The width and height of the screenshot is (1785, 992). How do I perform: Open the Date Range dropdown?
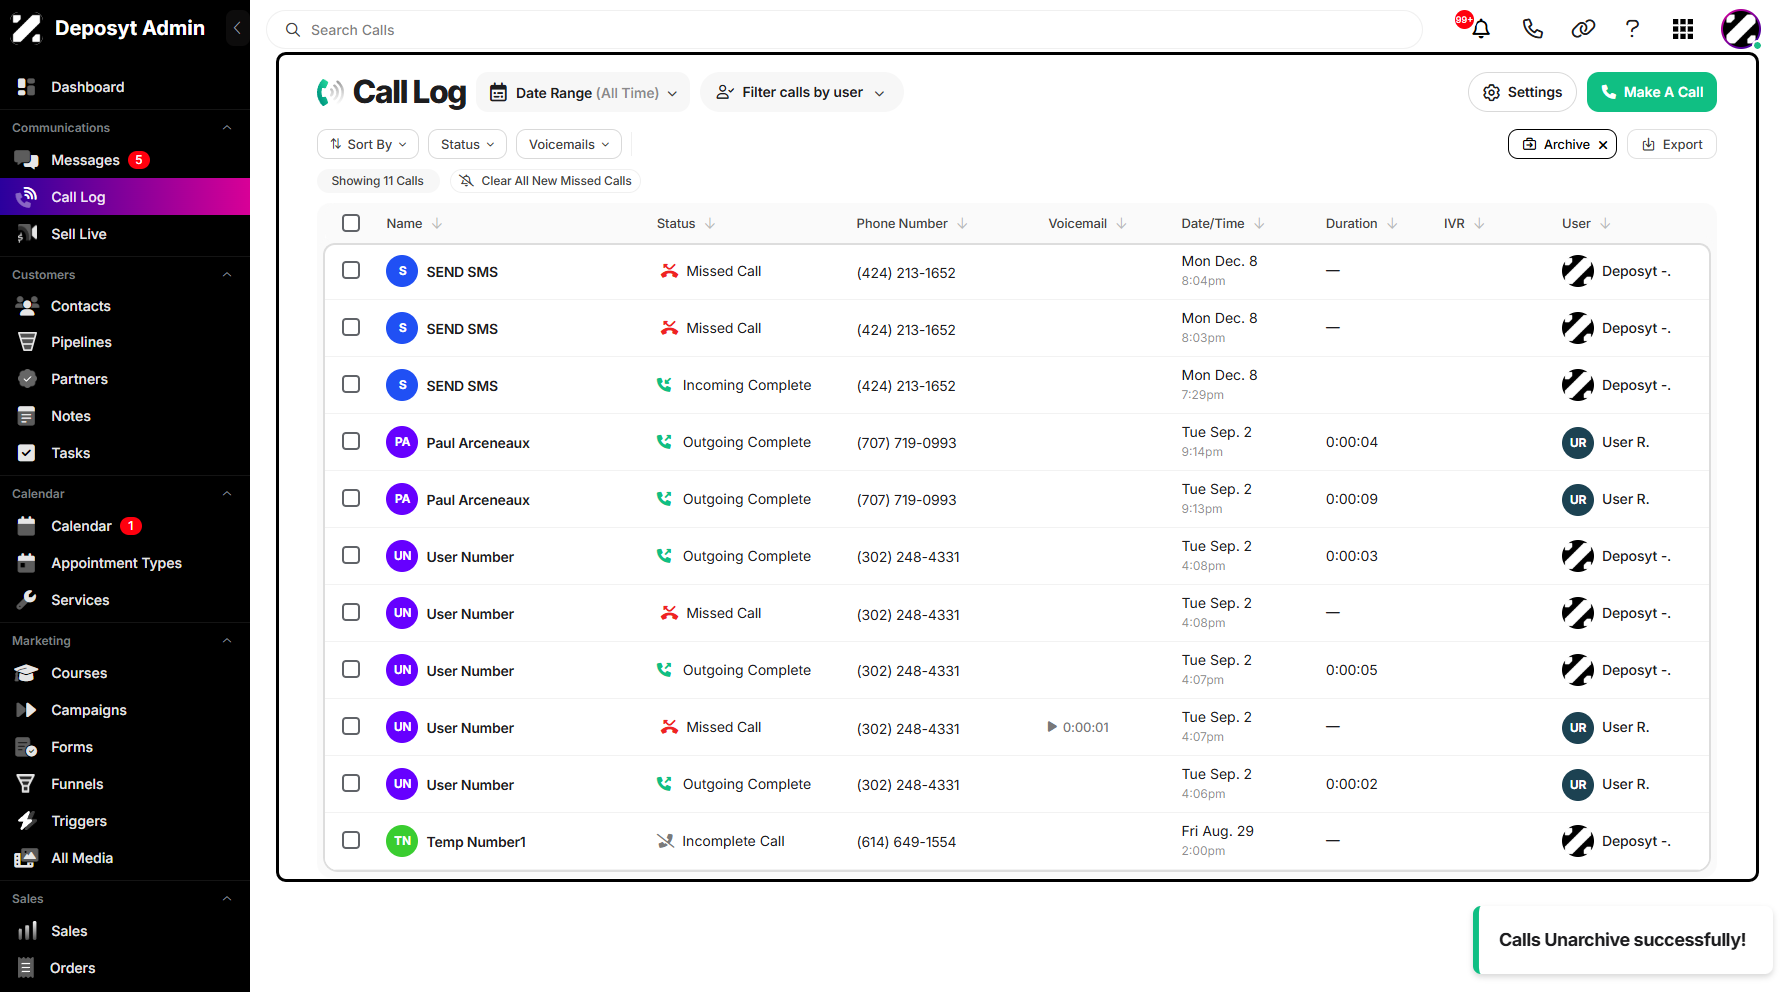583,92
